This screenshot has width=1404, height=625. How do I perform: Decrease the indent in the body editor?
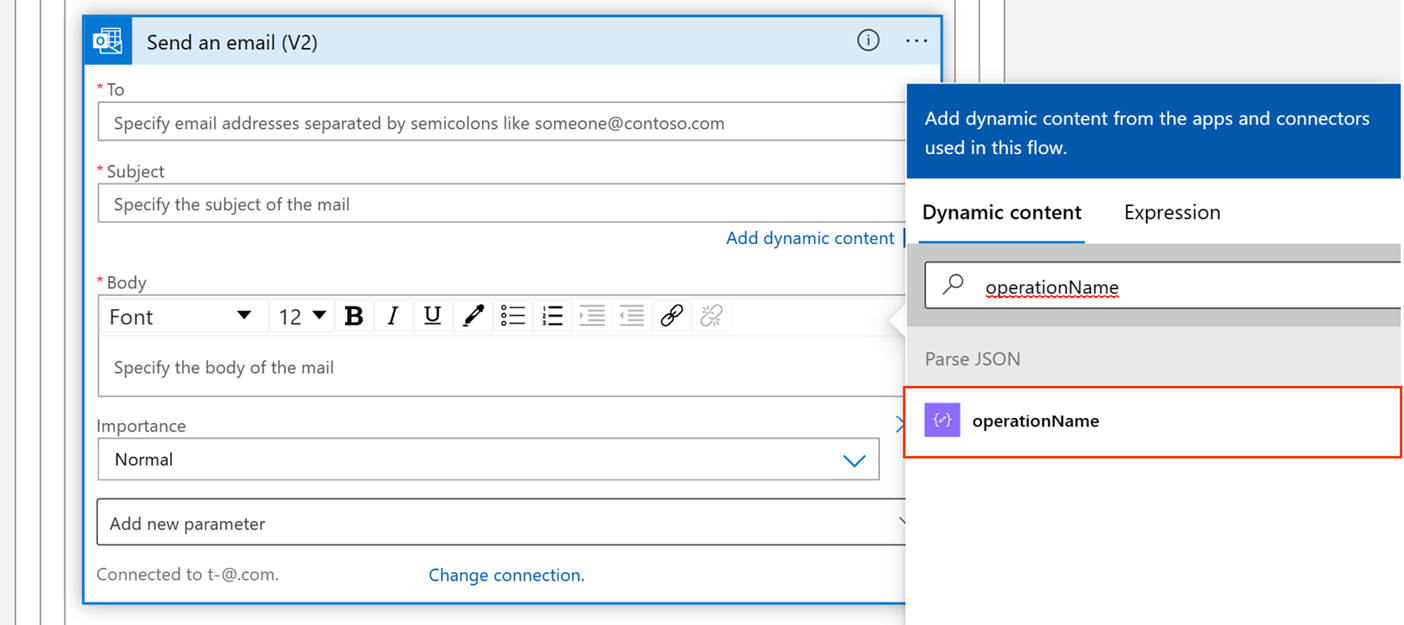coord(632,316)
